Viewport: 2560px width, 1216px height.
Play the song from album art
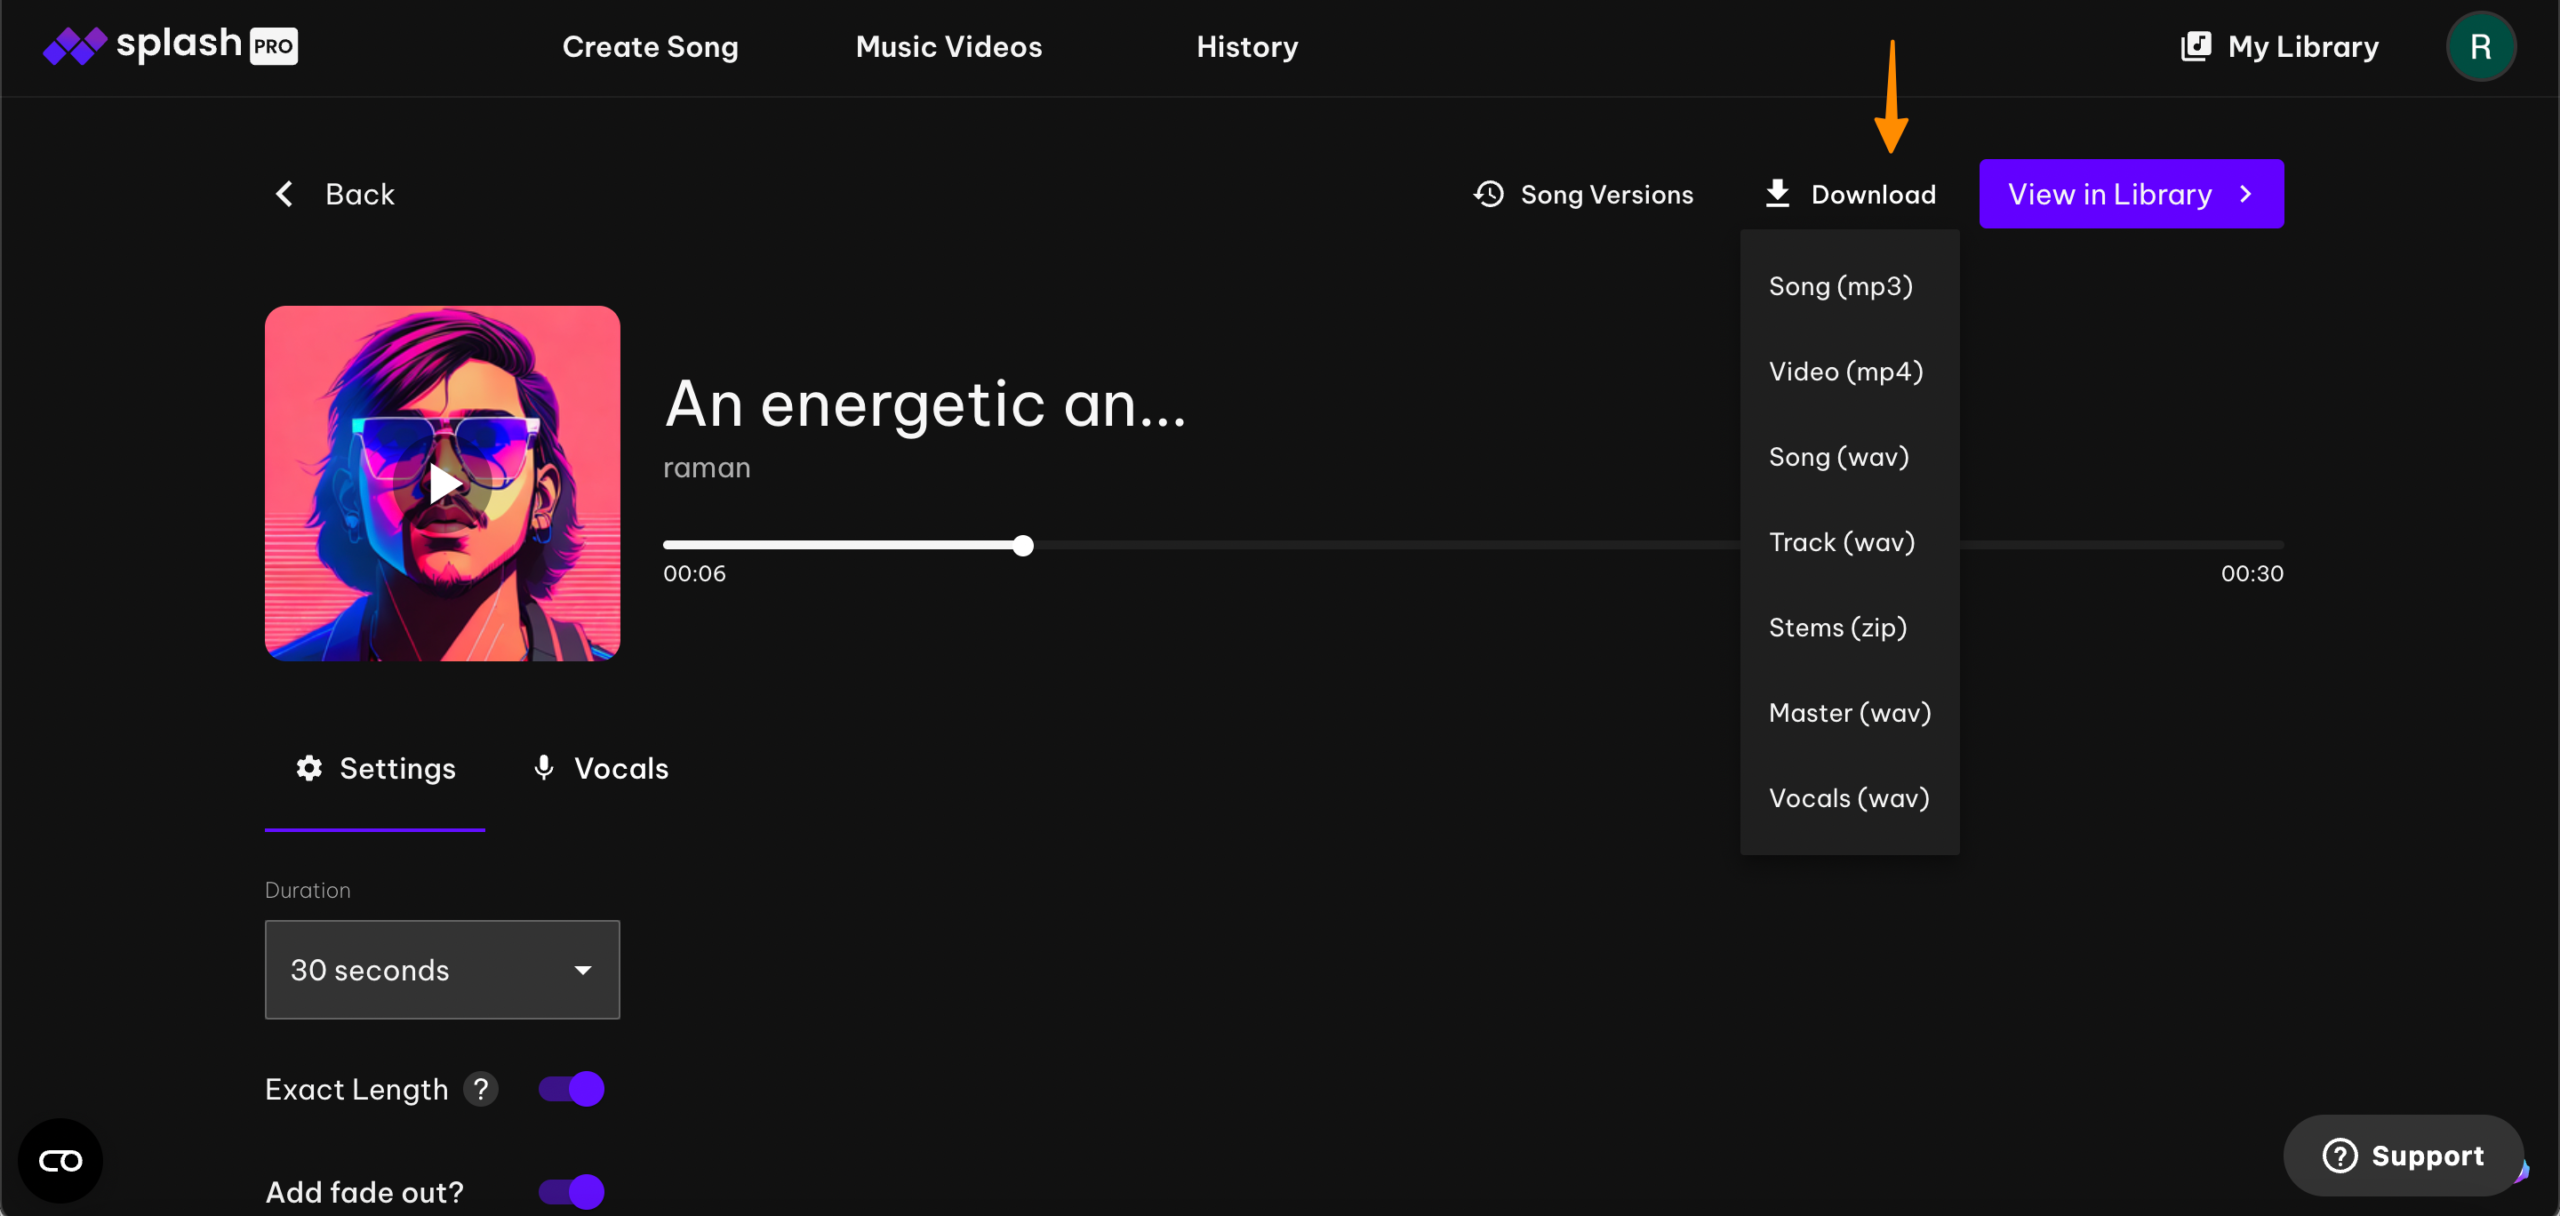pos(443,484)
